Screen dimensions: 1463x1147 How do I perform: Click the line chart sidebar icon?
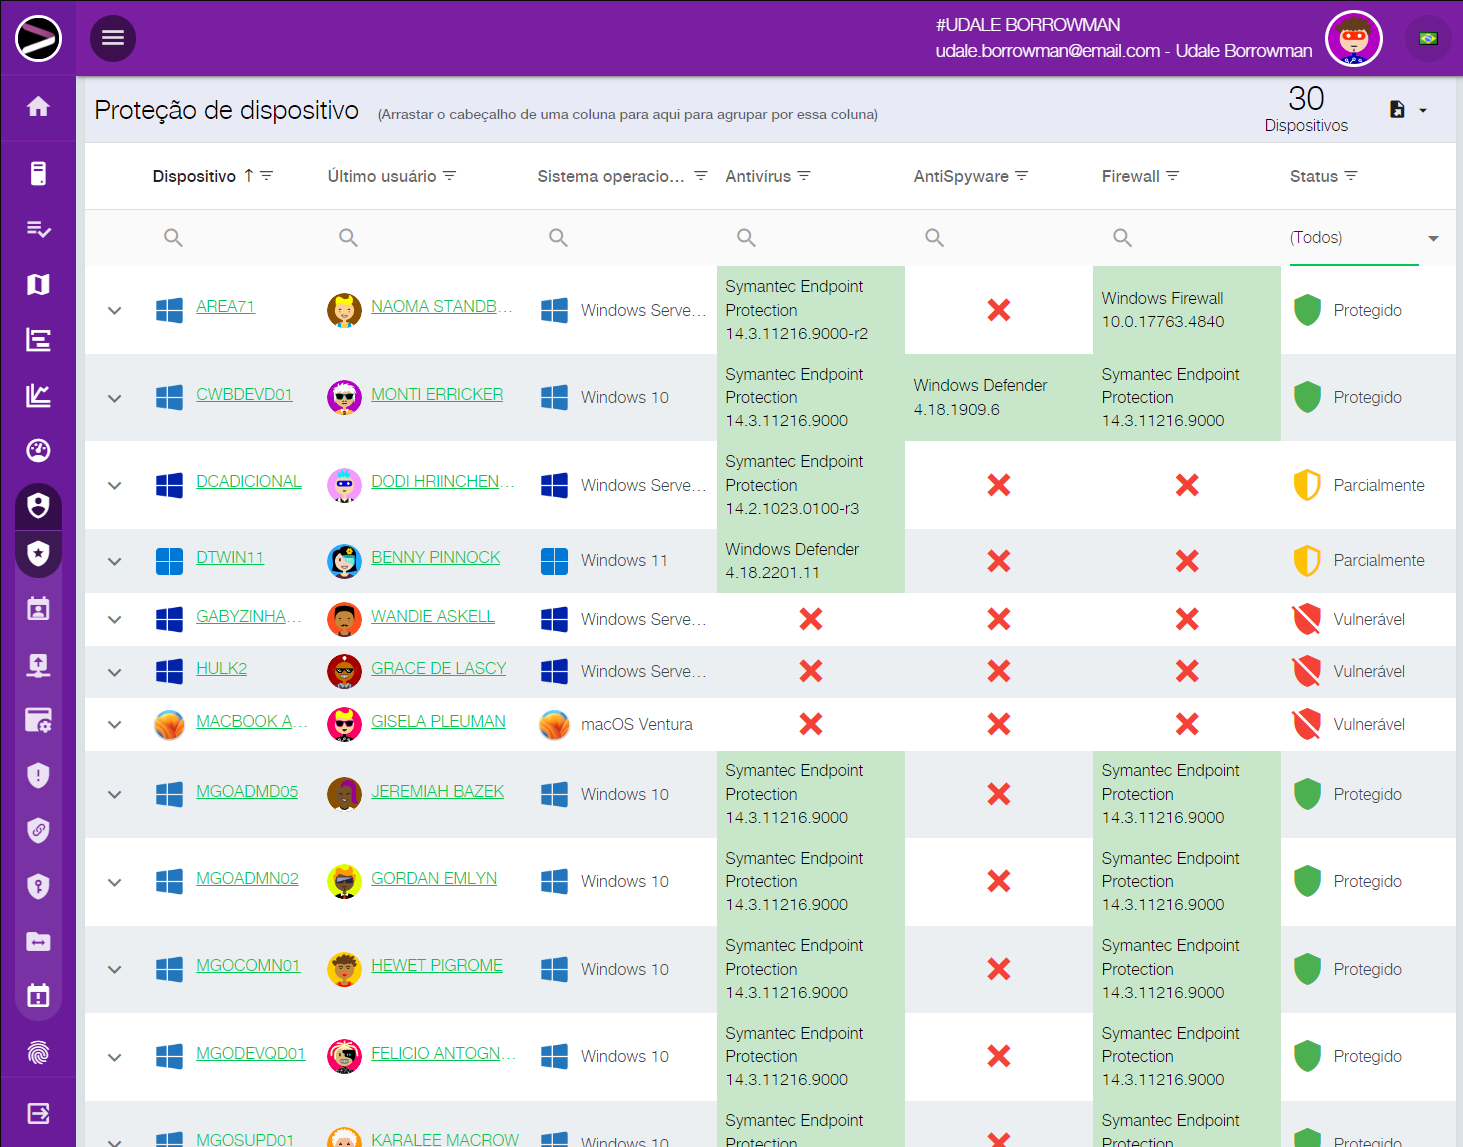coord(38,395)
